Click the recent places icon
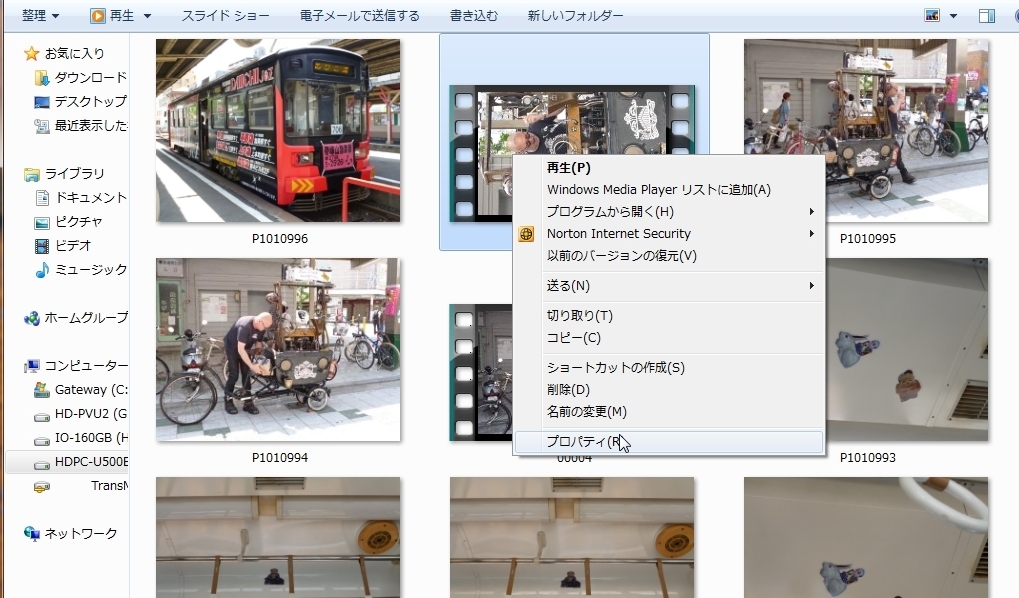This screenshot has width=1019, height=598. (42, 126)
